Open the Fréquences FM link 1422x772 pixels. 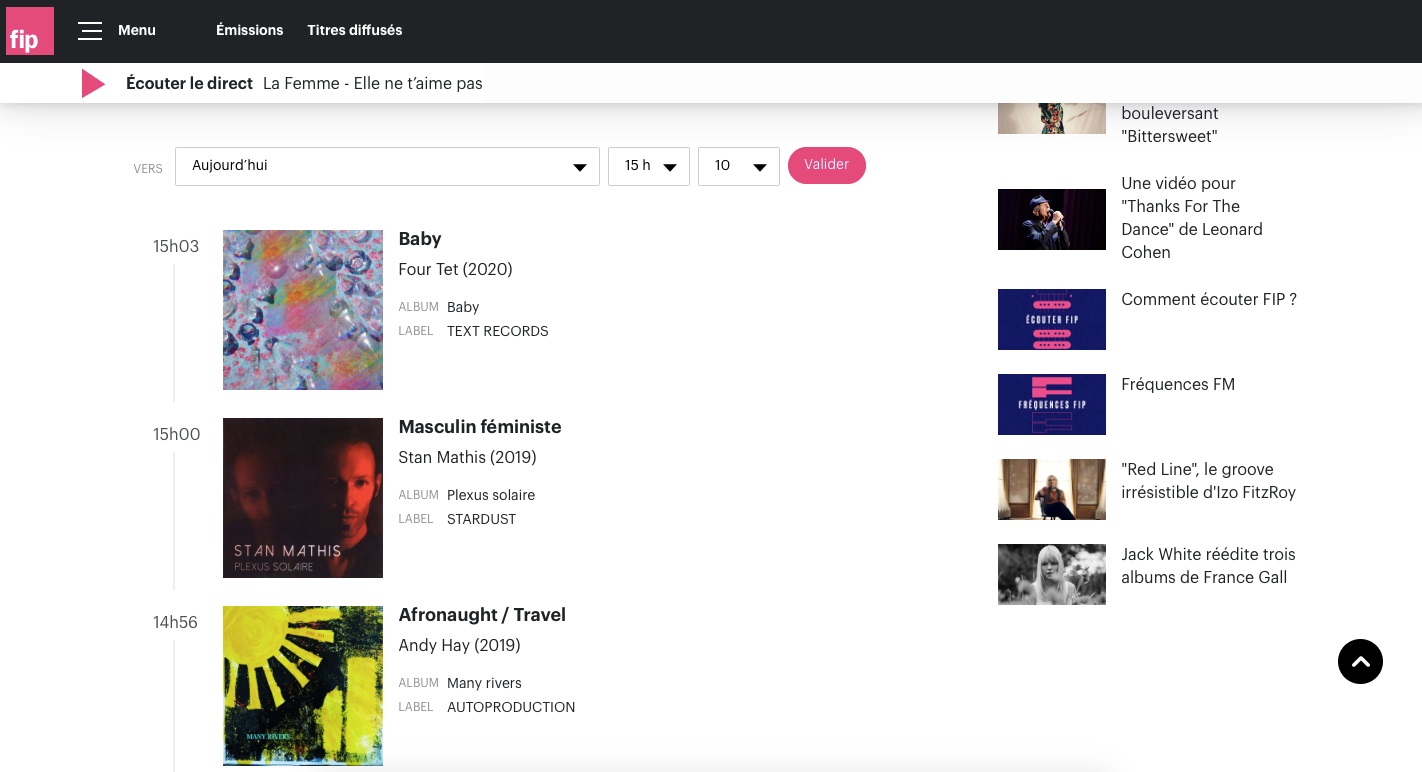[x=1178, y=384]
